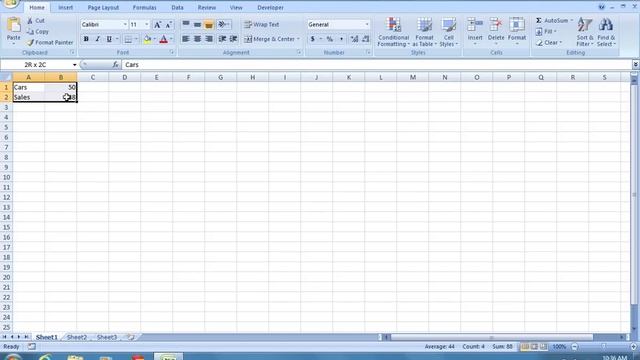Switch to Sheet2 worksheet tab
The height and width of the screenshot is (360, 640).
(x=77, y=337)
